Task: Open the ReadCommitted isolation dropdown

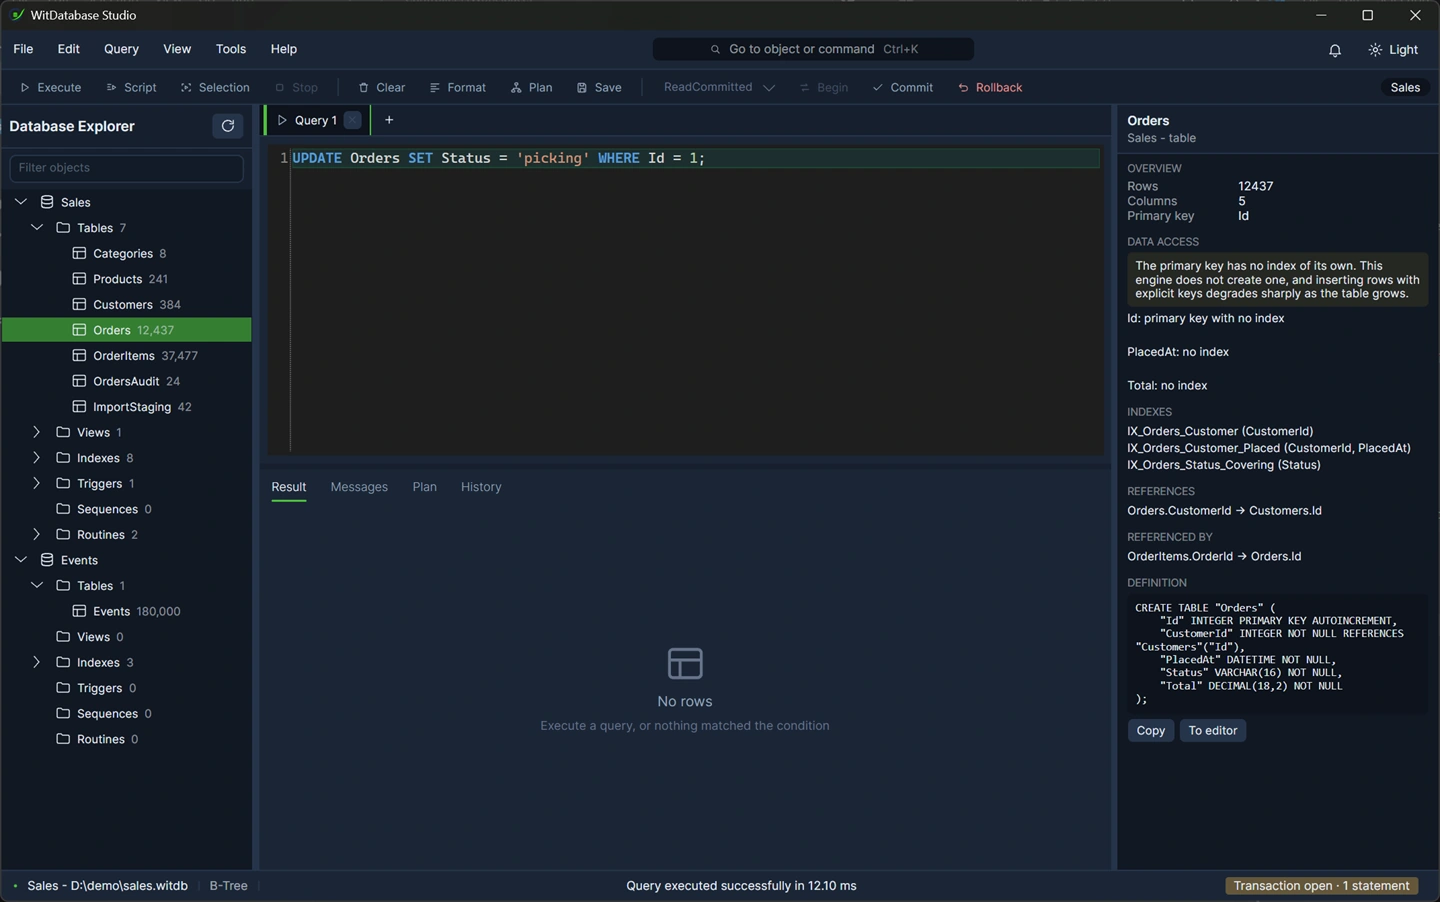Action: (x=719, y=87)
